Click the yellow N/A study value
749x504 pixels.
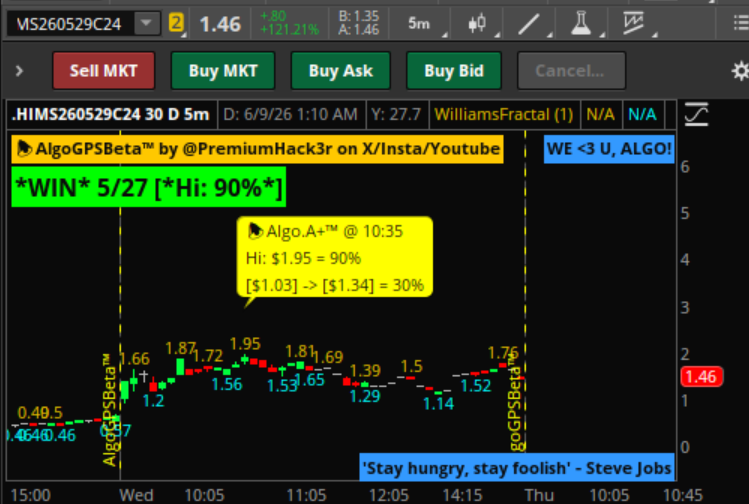600,115
